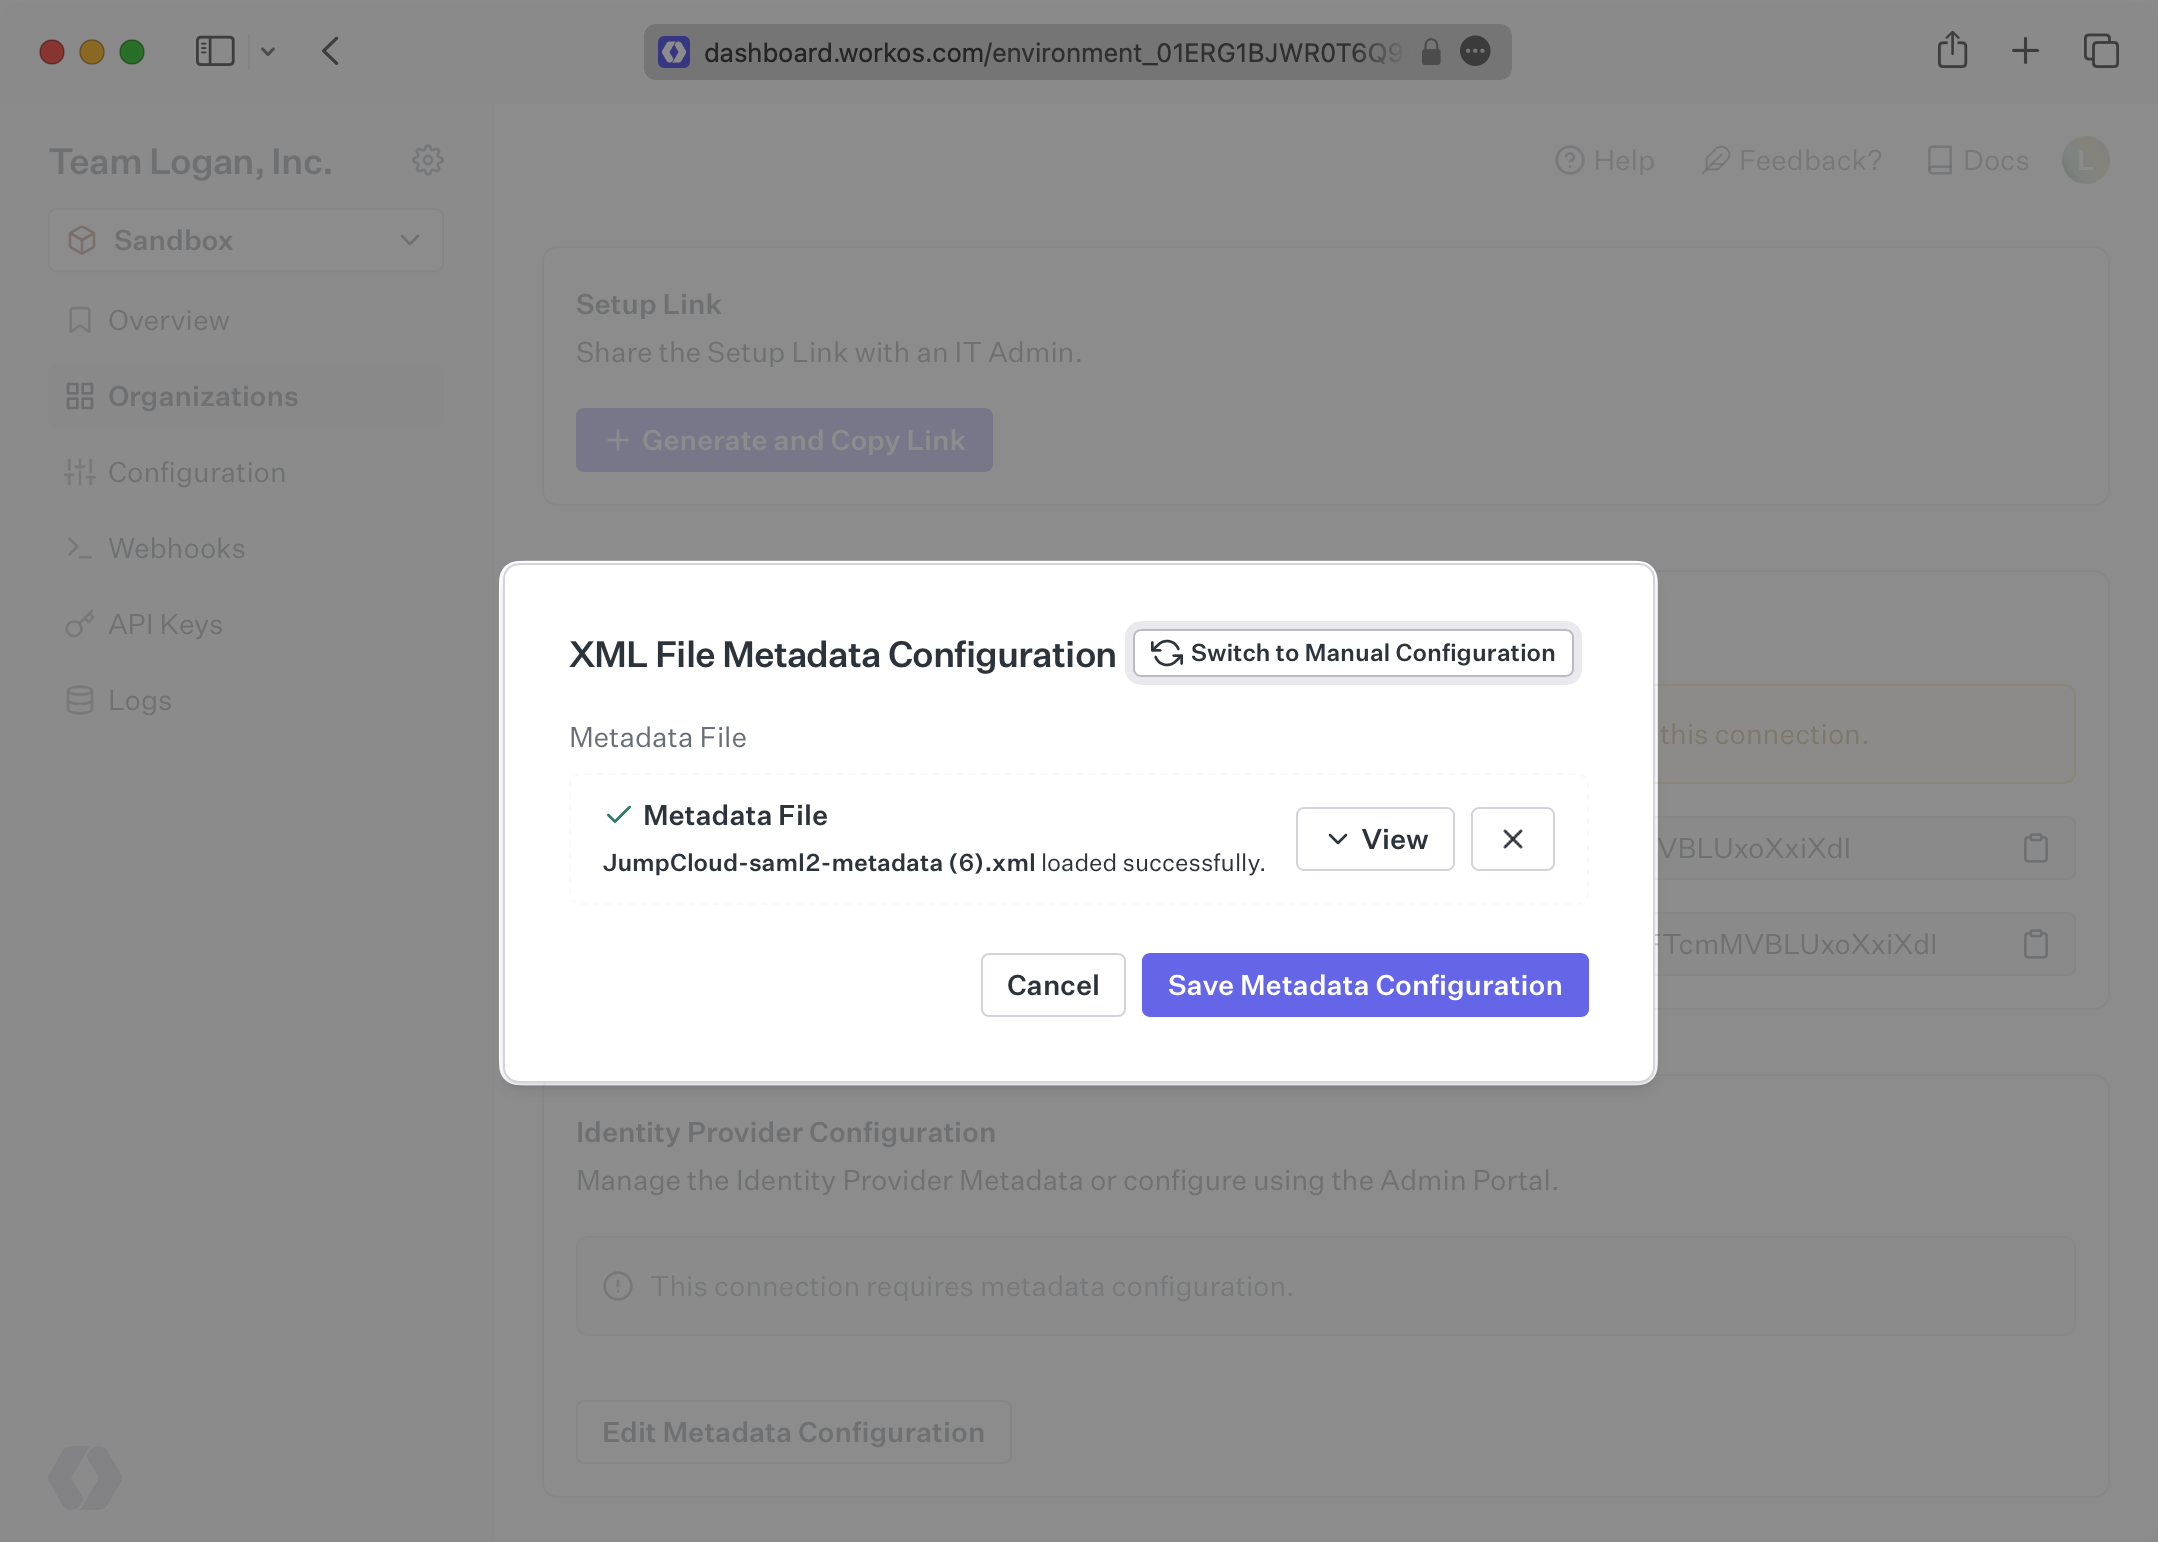
Task: Open the Docs menu item
Action: point(1977,160)
